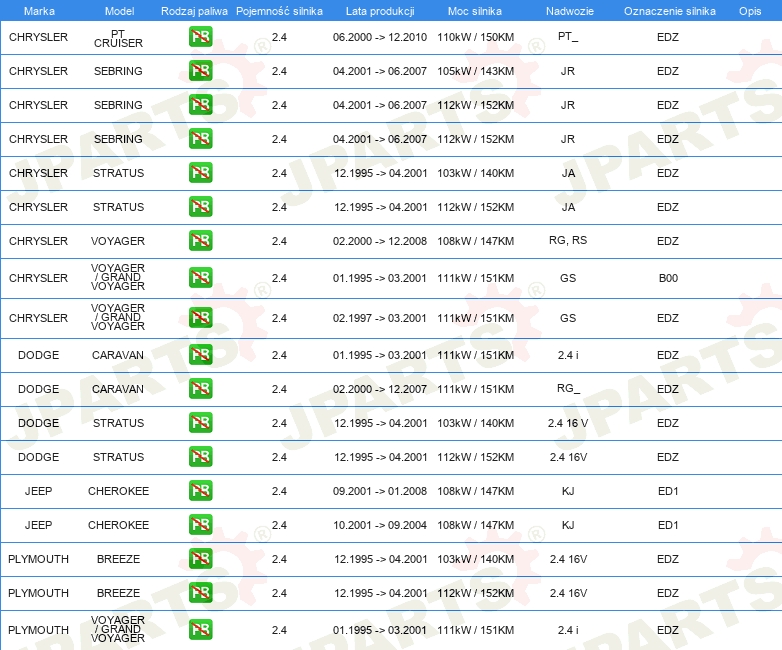Click fuel icon in Plymouth Voyager / Grand Voyager row
The image size is (782, 650).
(x=200, y=630)
